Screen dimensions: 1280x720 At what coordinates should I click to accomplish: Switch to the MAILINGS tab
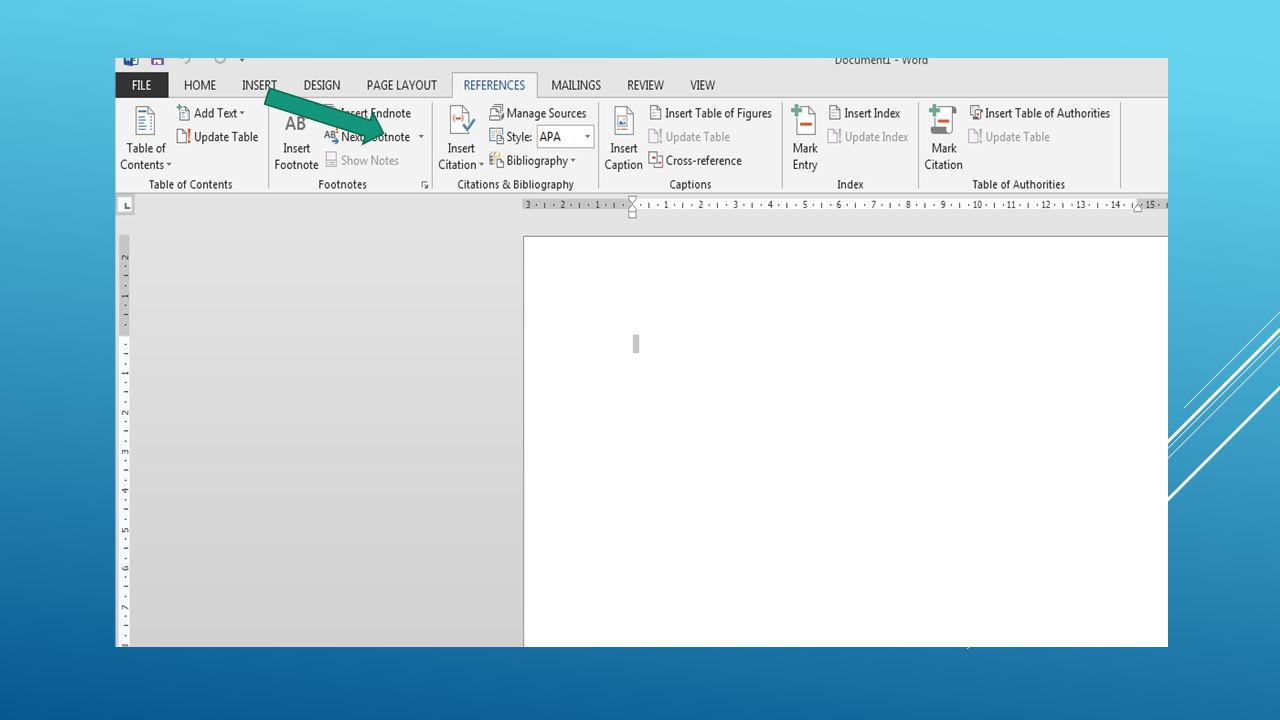pyautogui.click(x=576, y=85)
